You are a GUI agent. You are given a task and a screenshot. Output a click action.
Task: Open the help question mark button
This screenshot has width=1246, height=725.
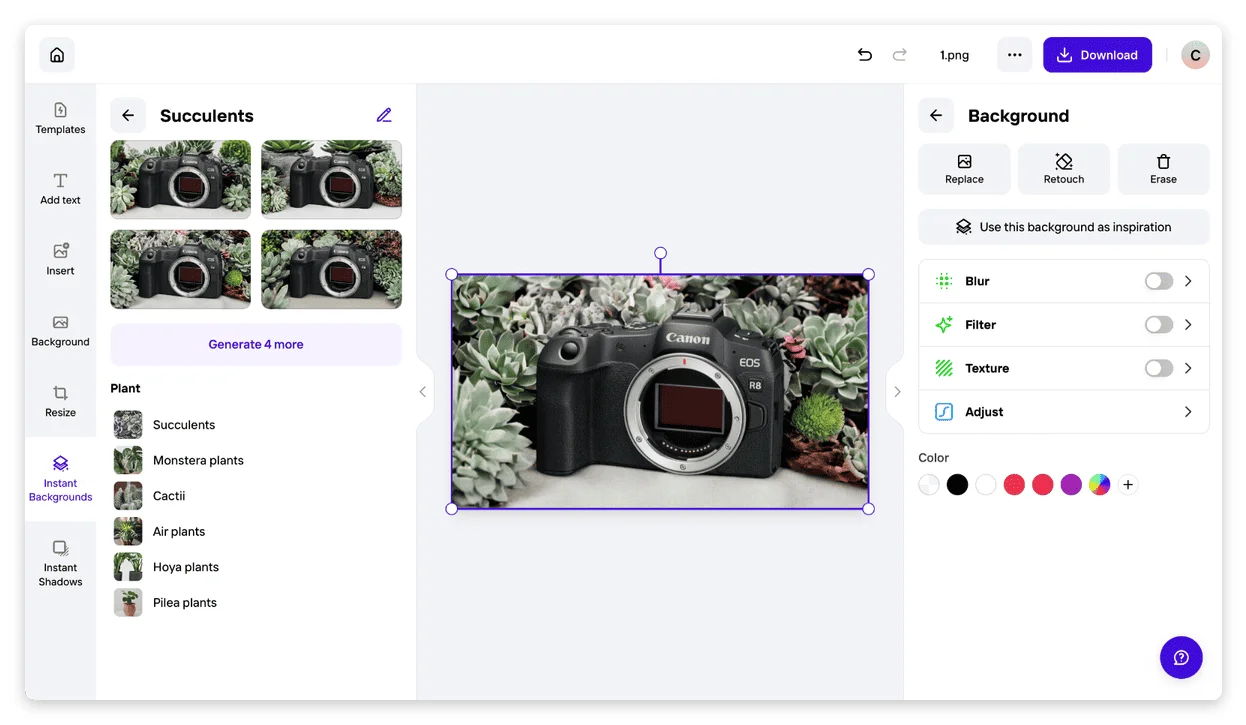click(1181, 657)
